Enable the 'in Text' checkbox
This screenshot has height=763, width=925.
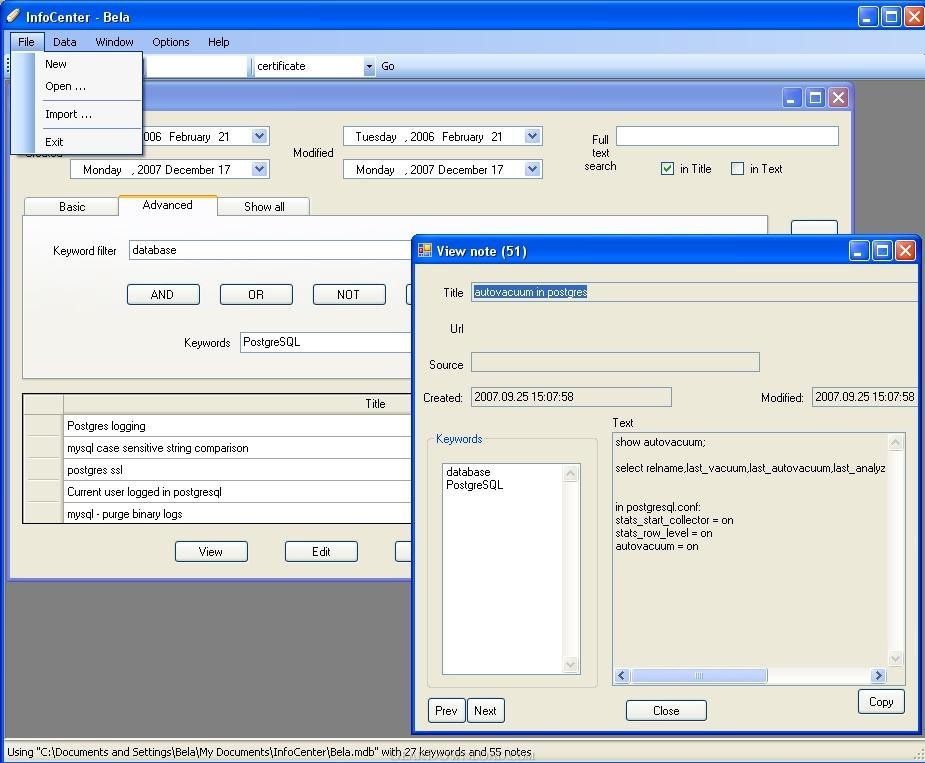point(737,169)
